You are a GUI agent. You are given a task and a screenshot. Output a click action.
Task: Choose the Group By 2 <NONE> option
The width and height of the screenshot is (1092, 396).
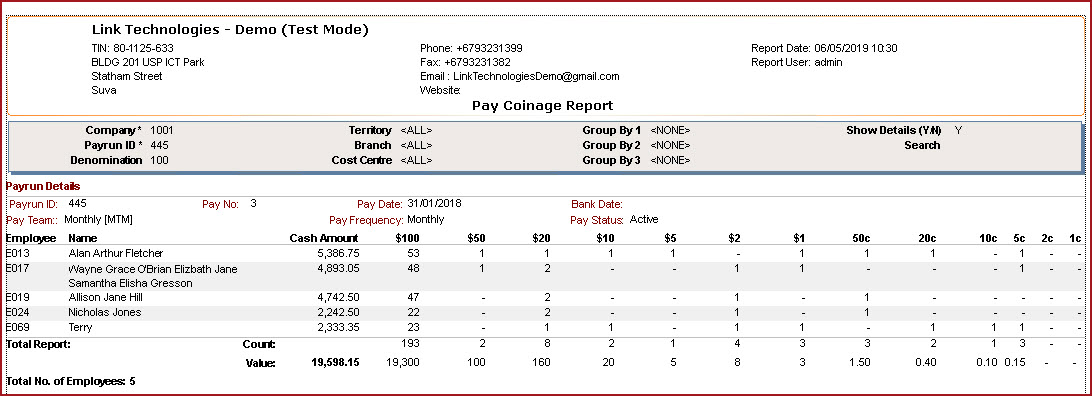[x=670, y=145]
